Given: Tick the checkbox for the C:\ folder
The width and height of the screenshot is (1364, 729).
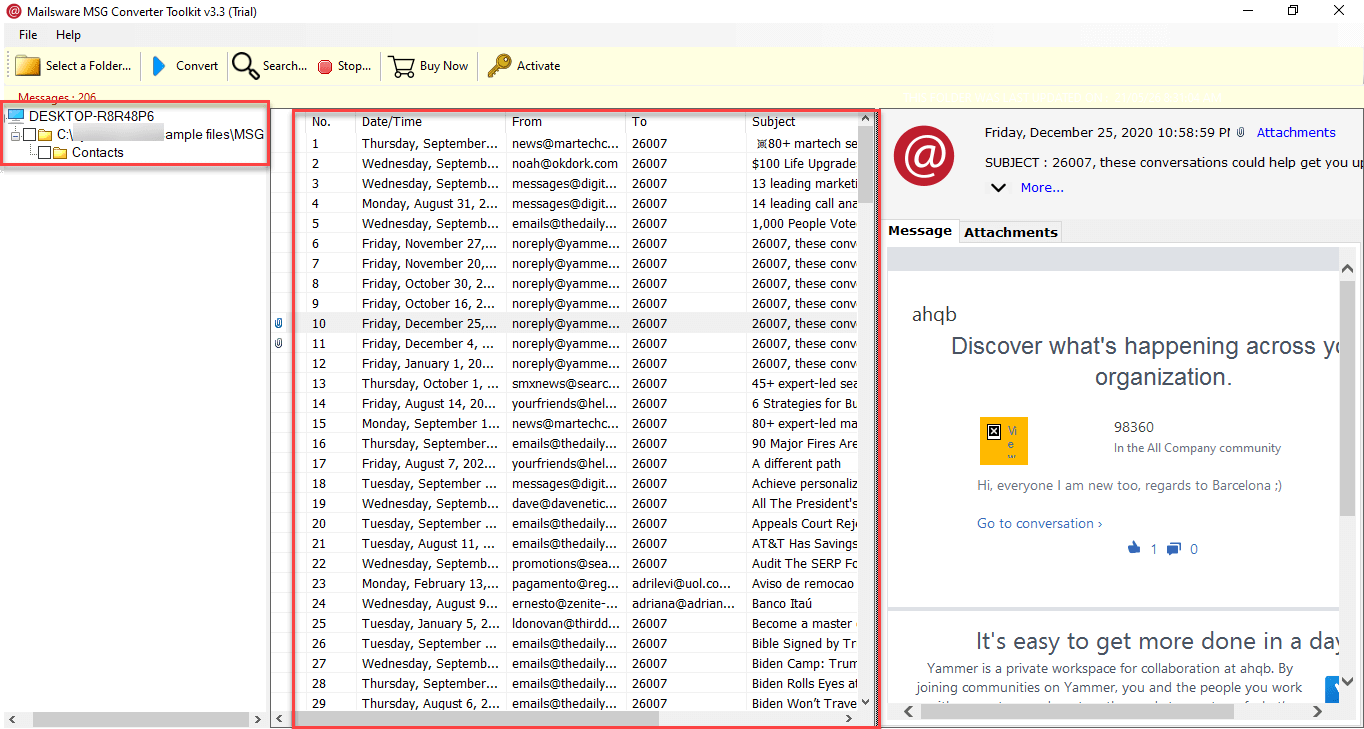Looking at the screenshot, I should [x=29, y=134].
